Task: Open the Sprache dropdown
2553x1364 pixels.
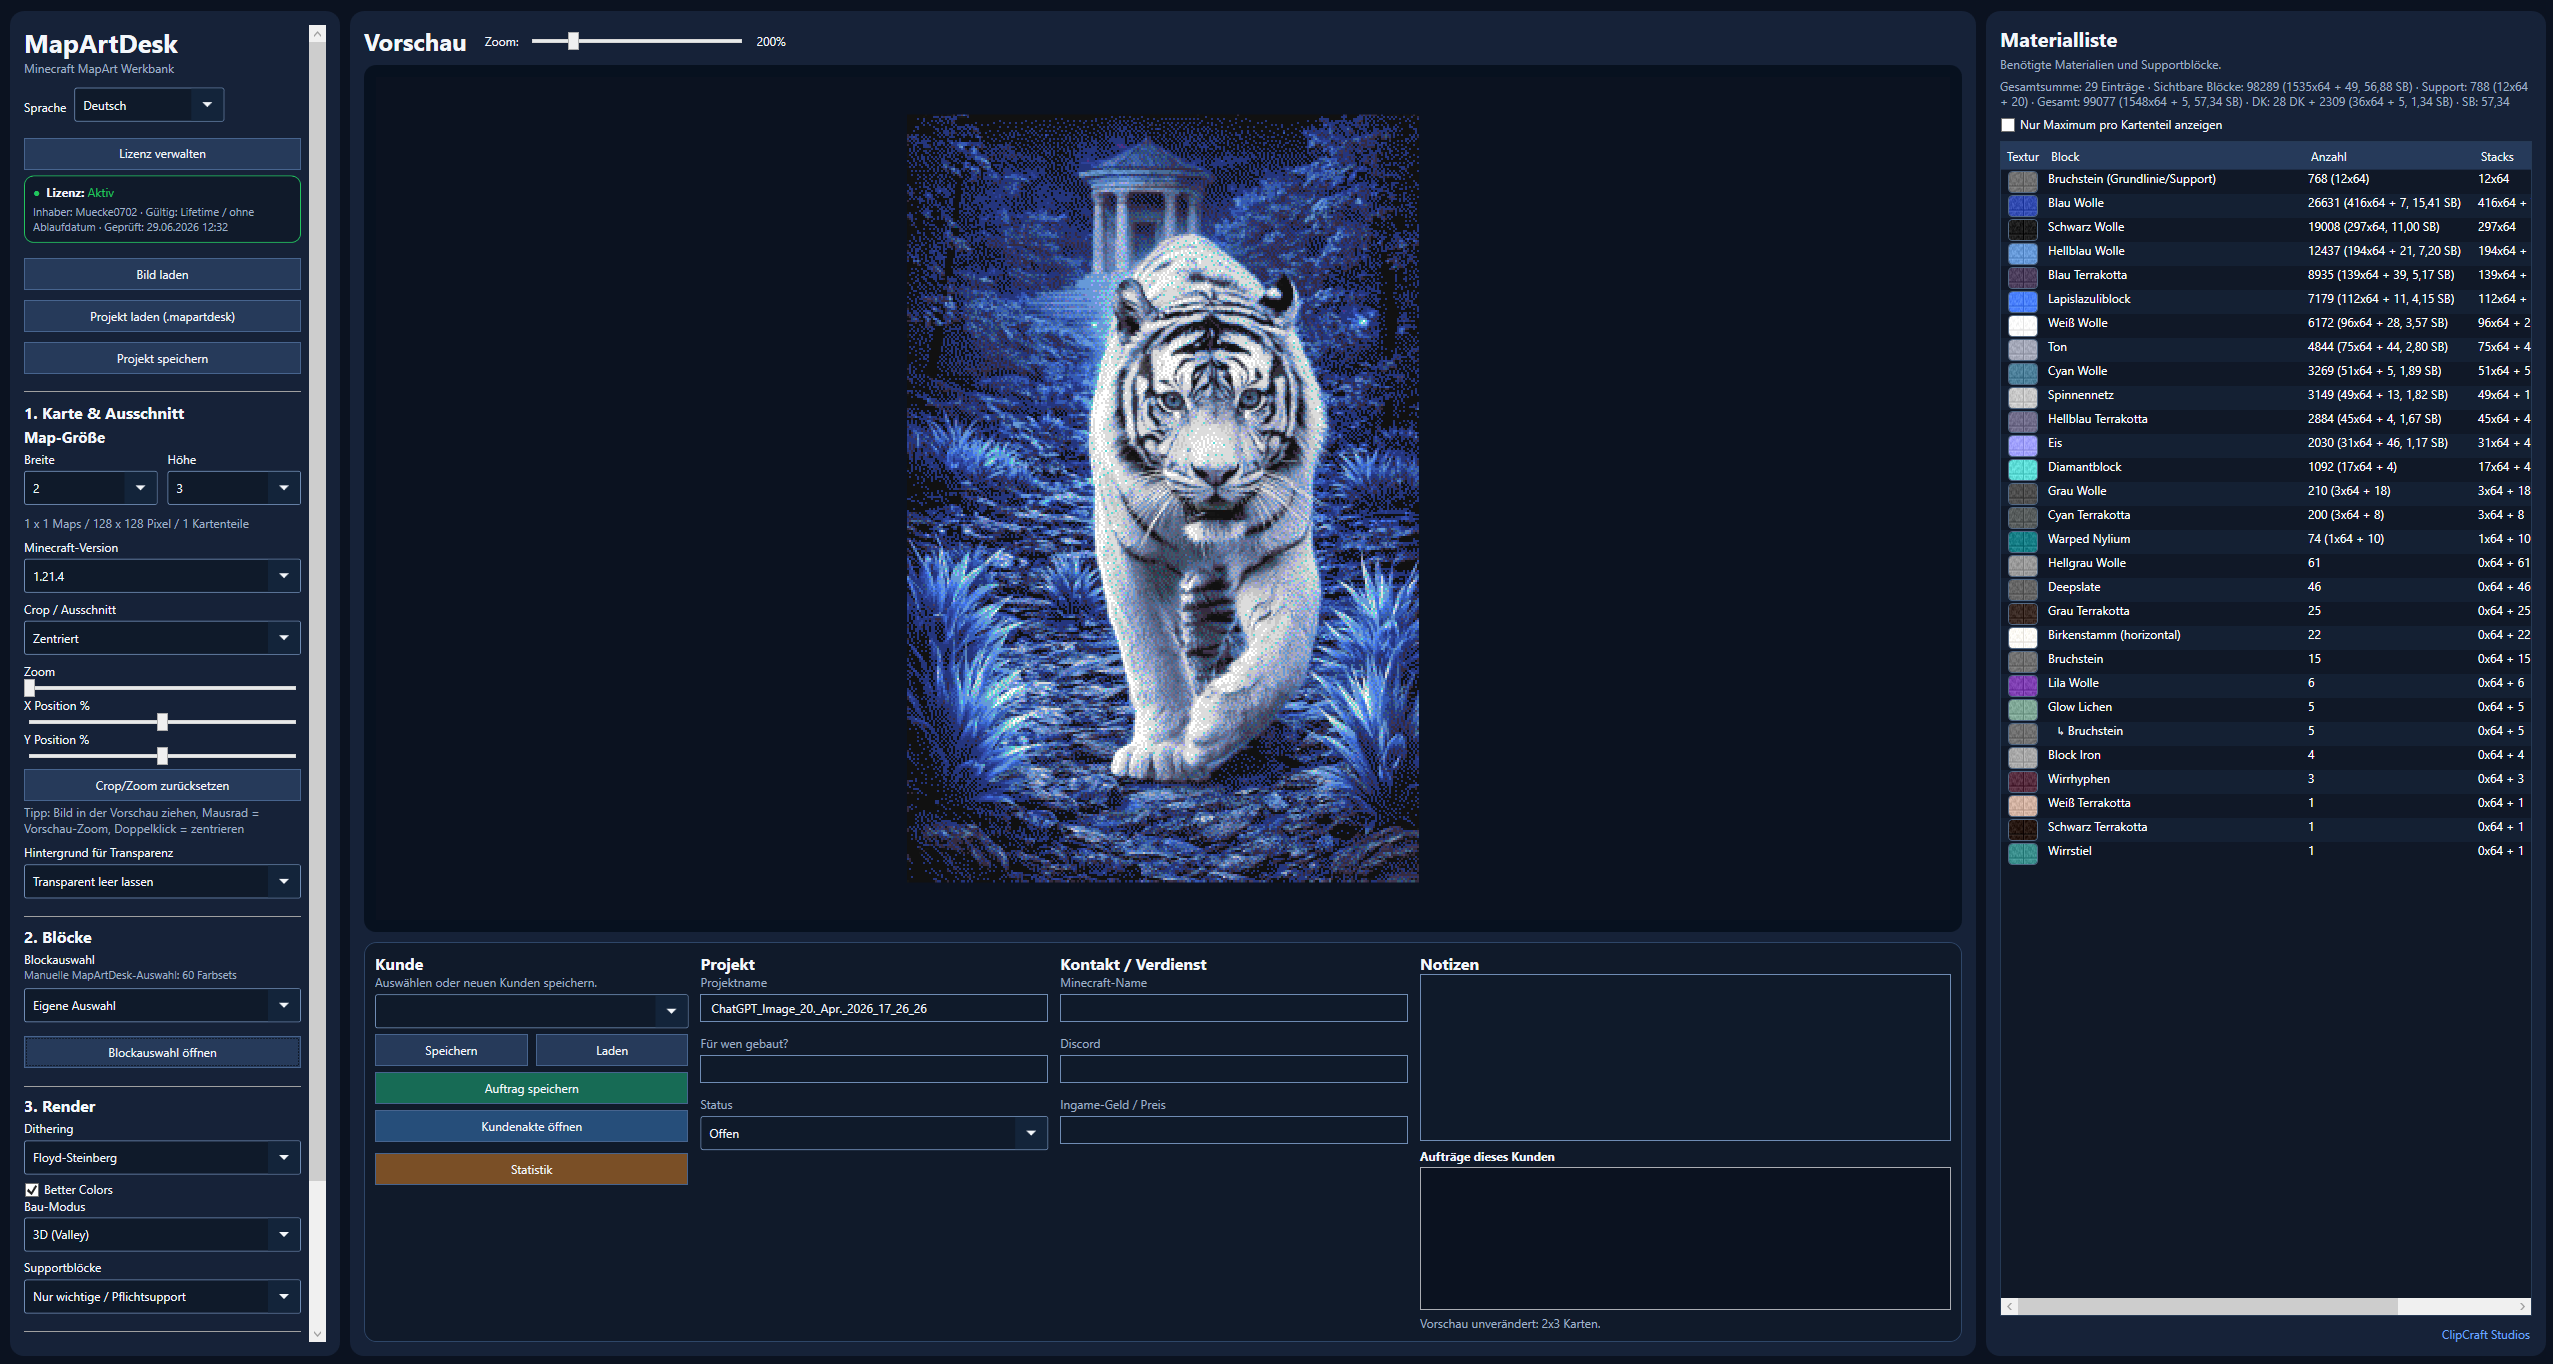Action: coord(149,105)
